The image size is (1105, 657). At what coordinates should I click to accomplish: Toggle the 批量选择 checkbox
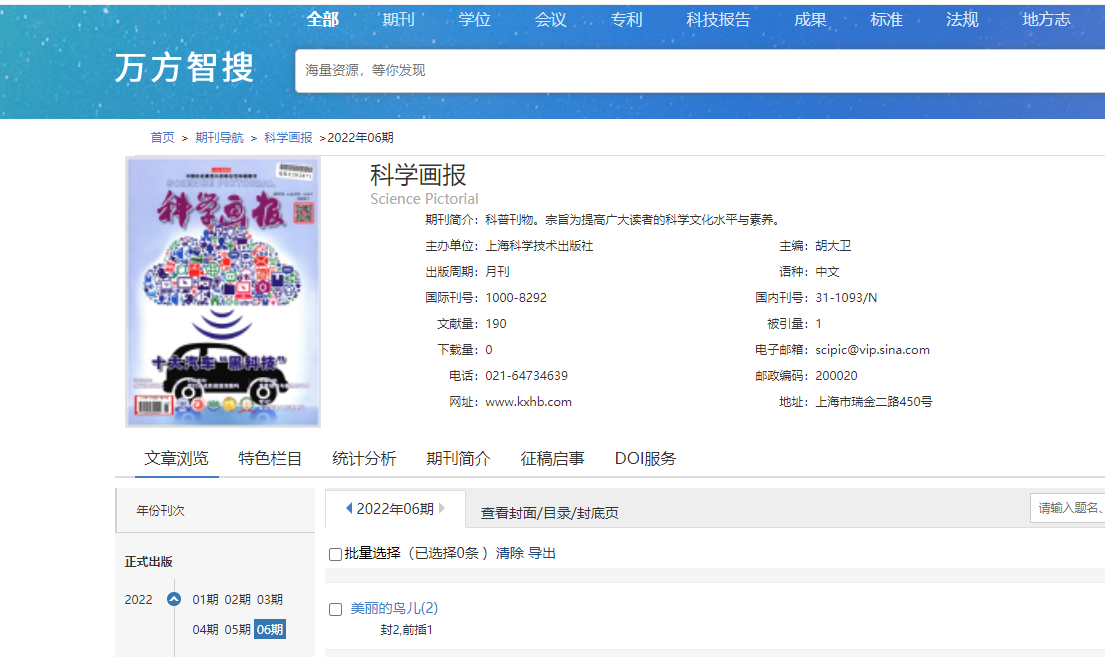coord(335,554)
